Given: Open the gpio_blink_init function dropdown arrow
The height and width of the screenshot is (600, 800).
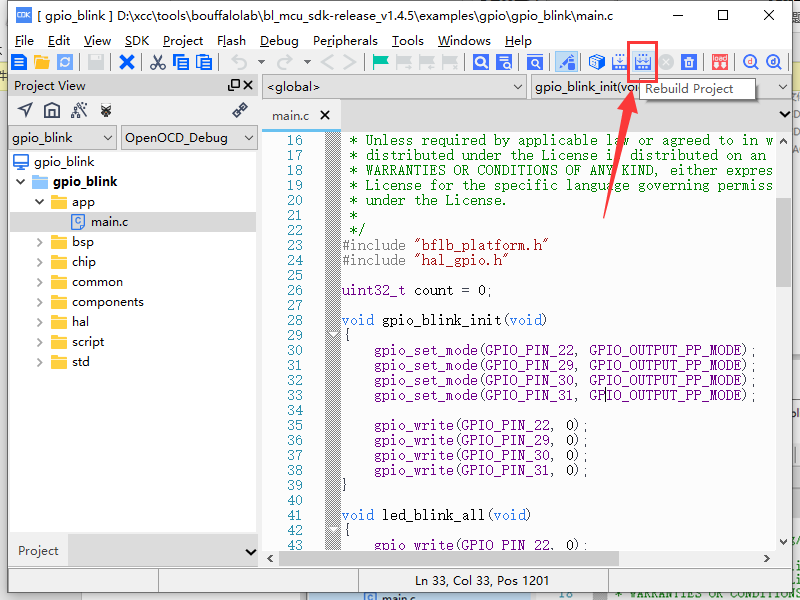Looking at the screenshot, I should [x=783, y=87].
